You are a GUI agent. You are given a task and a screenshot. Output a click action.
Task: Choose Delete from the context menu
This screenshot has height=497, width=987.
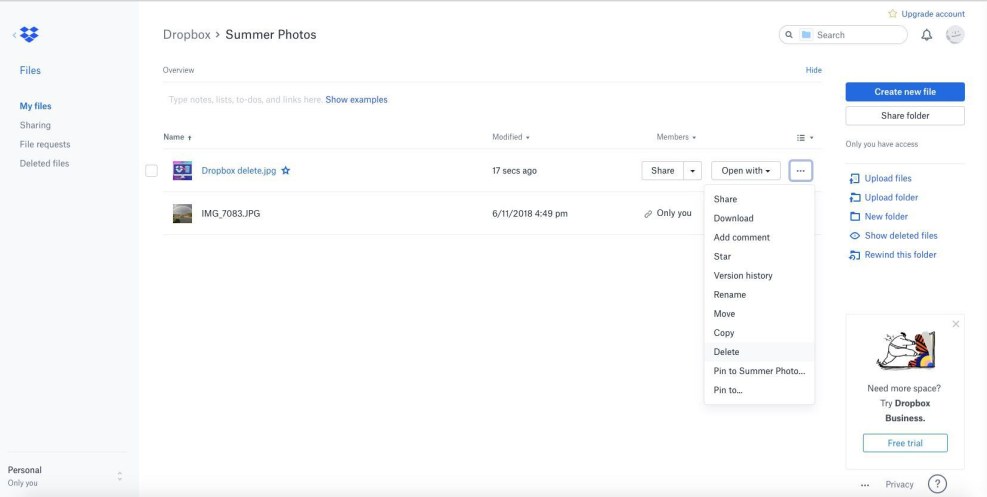727,352
